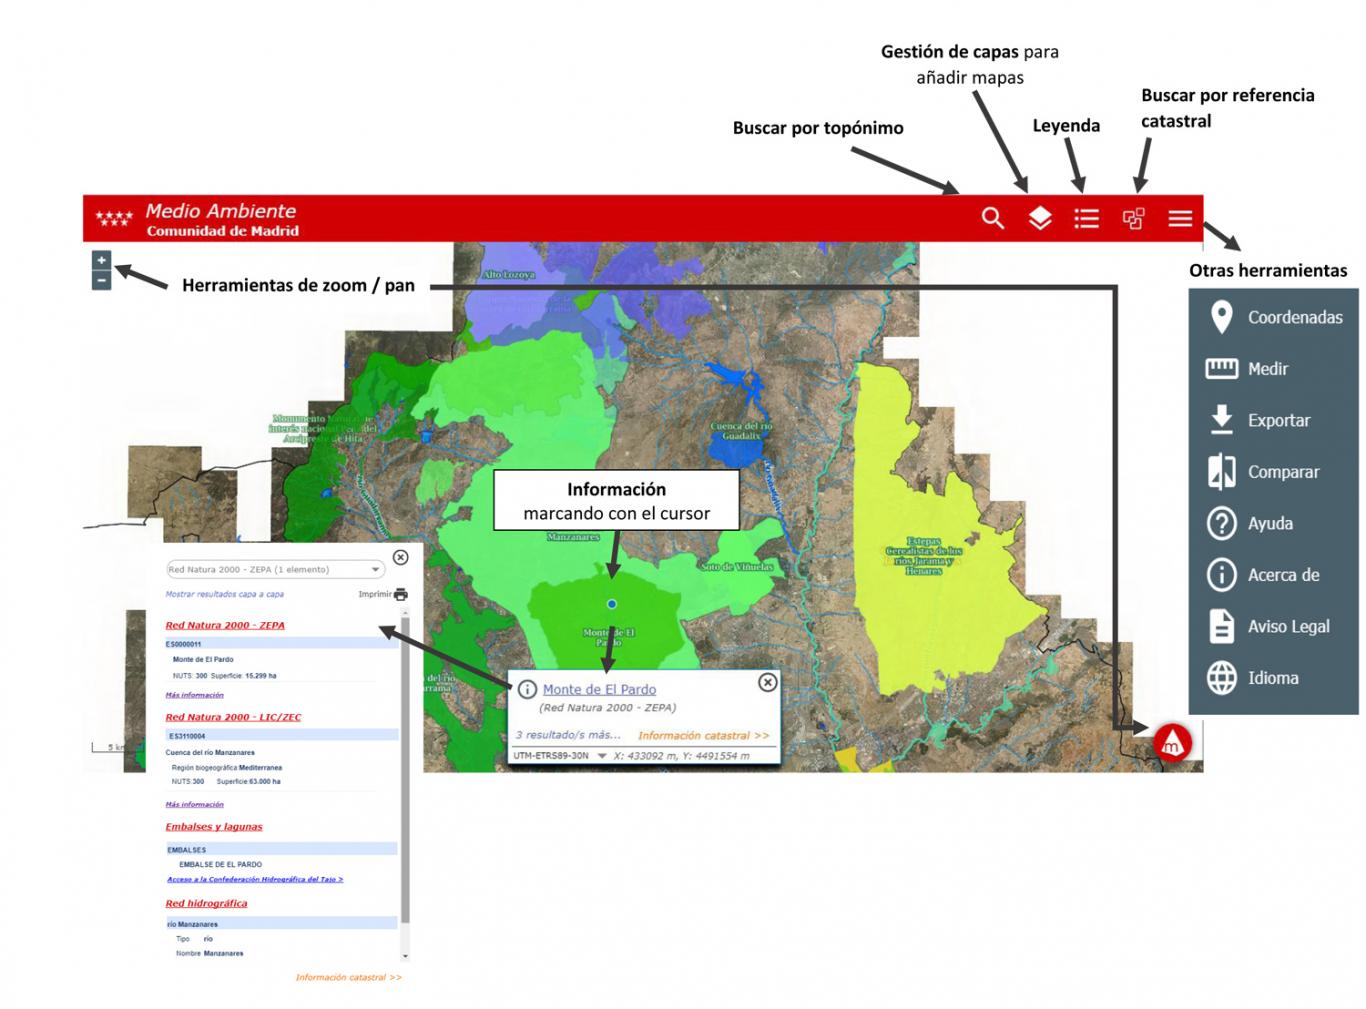
Task: Click the blue selection point on the map
Action: click(612, 604)
